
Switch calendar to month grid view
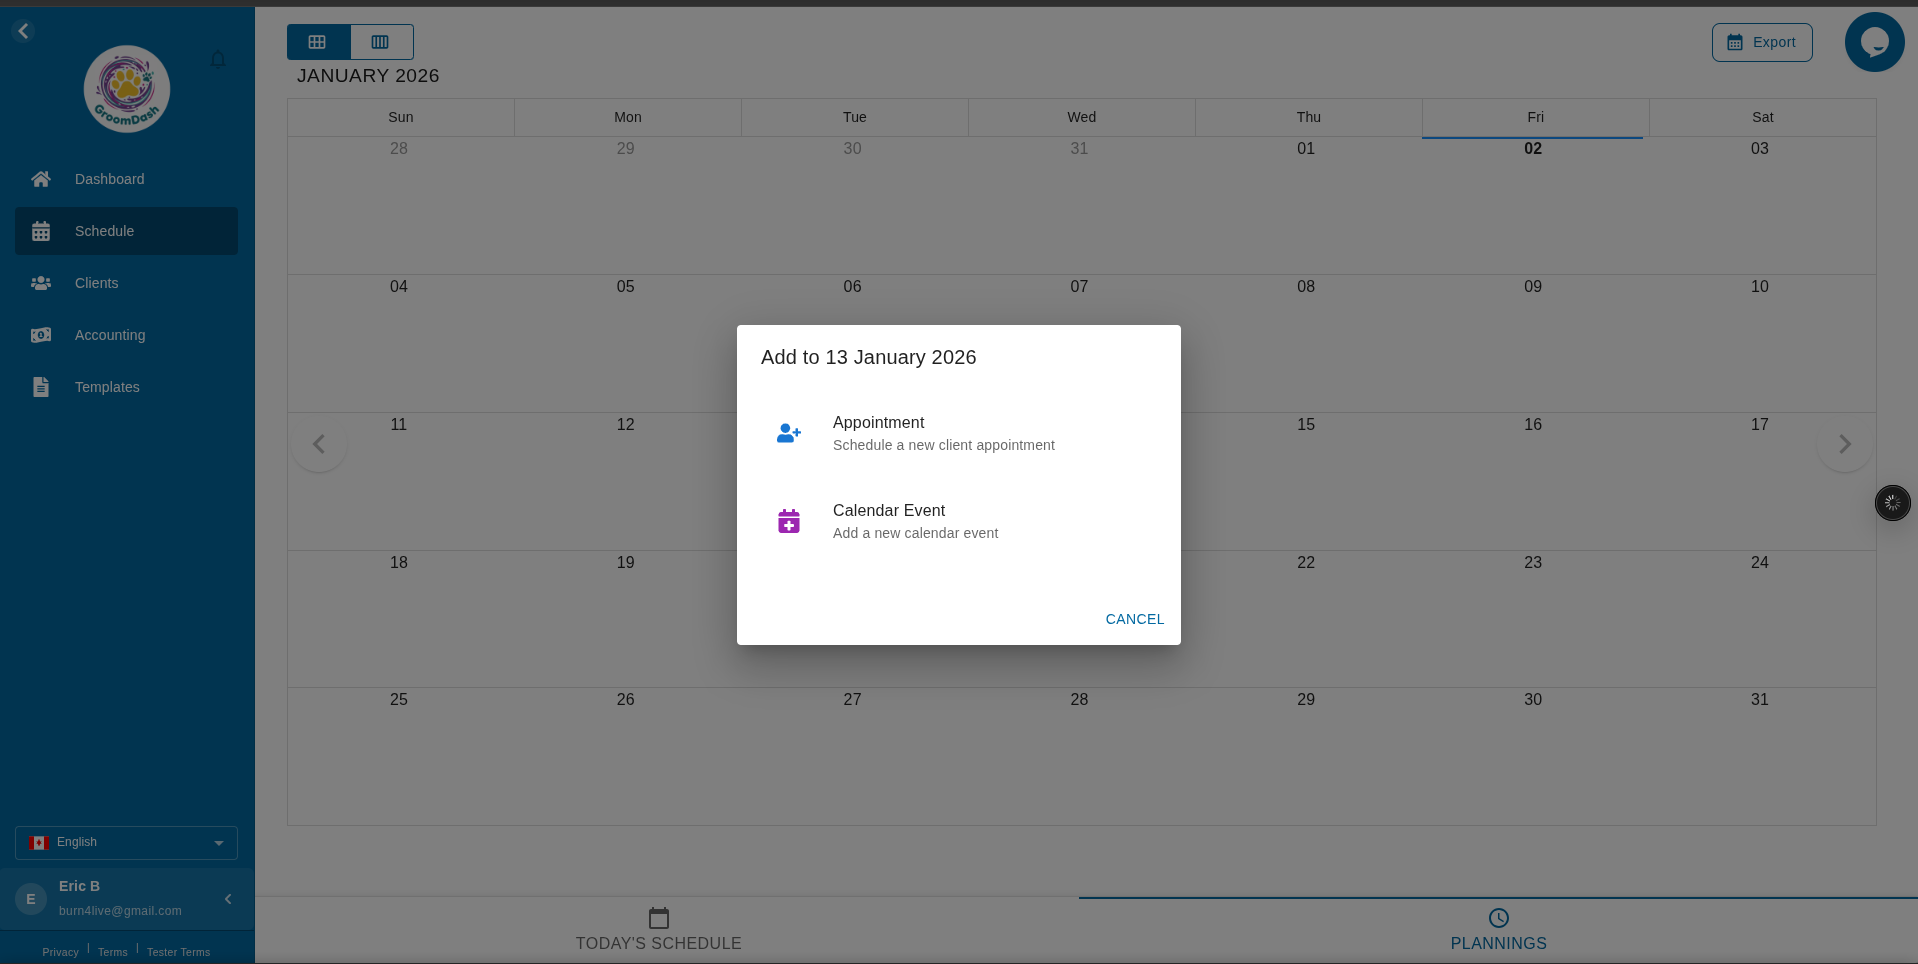(317, 42)
